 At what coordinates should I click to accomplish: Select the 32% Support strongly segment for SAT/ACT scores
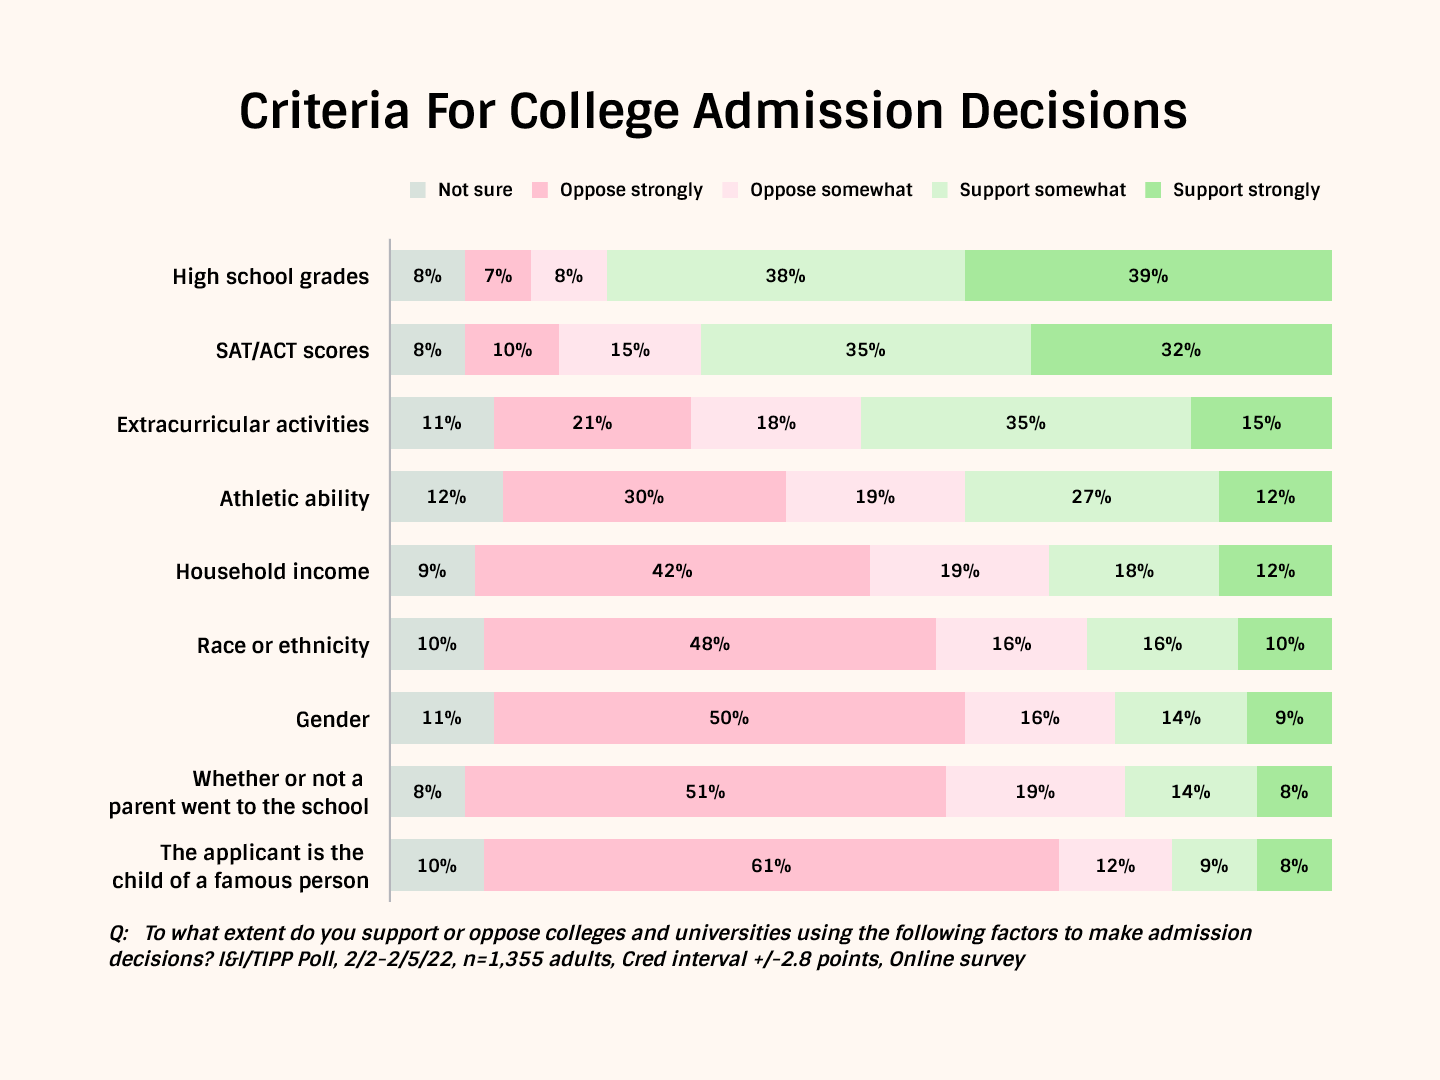coord(1181,350)
